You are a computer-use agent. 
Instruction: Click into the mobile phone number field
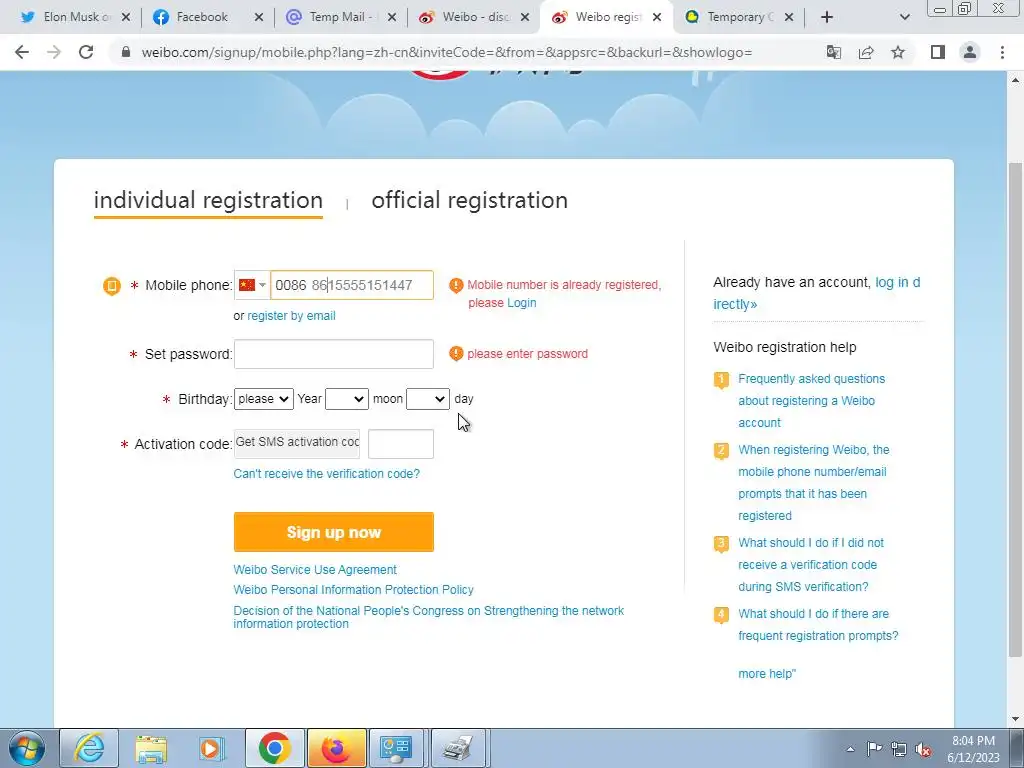pyautogui.click(x=352, y=285)
